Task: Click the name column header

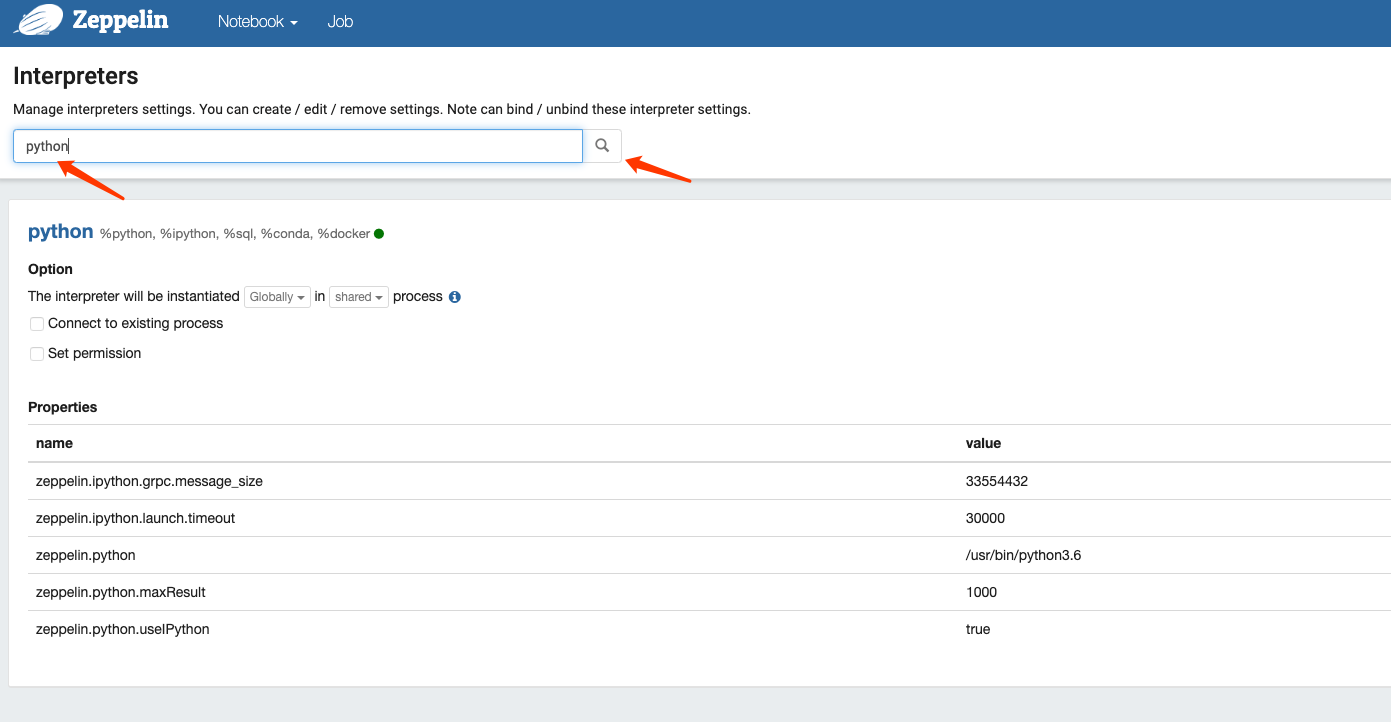Action: [x=54, y=443]
